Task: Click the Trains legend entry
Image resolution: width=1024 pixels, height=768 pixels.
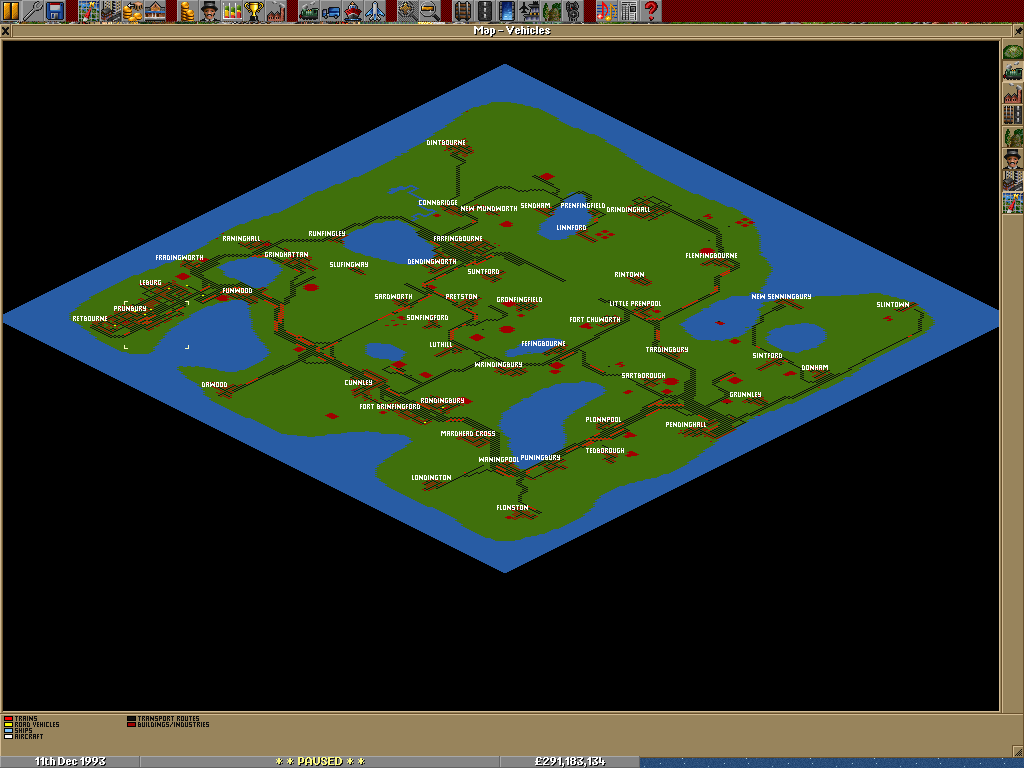Action: [x=21, y=718]
